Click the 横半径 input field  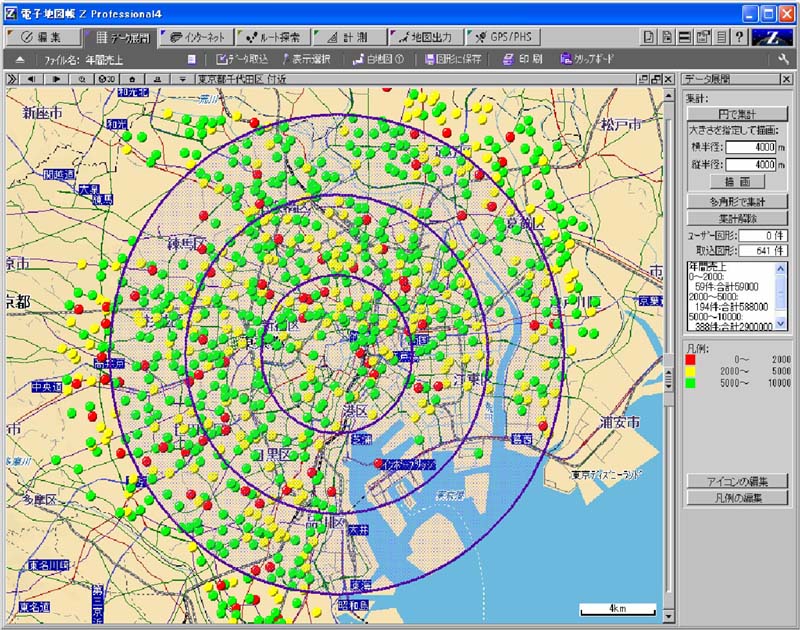[751, 147]
